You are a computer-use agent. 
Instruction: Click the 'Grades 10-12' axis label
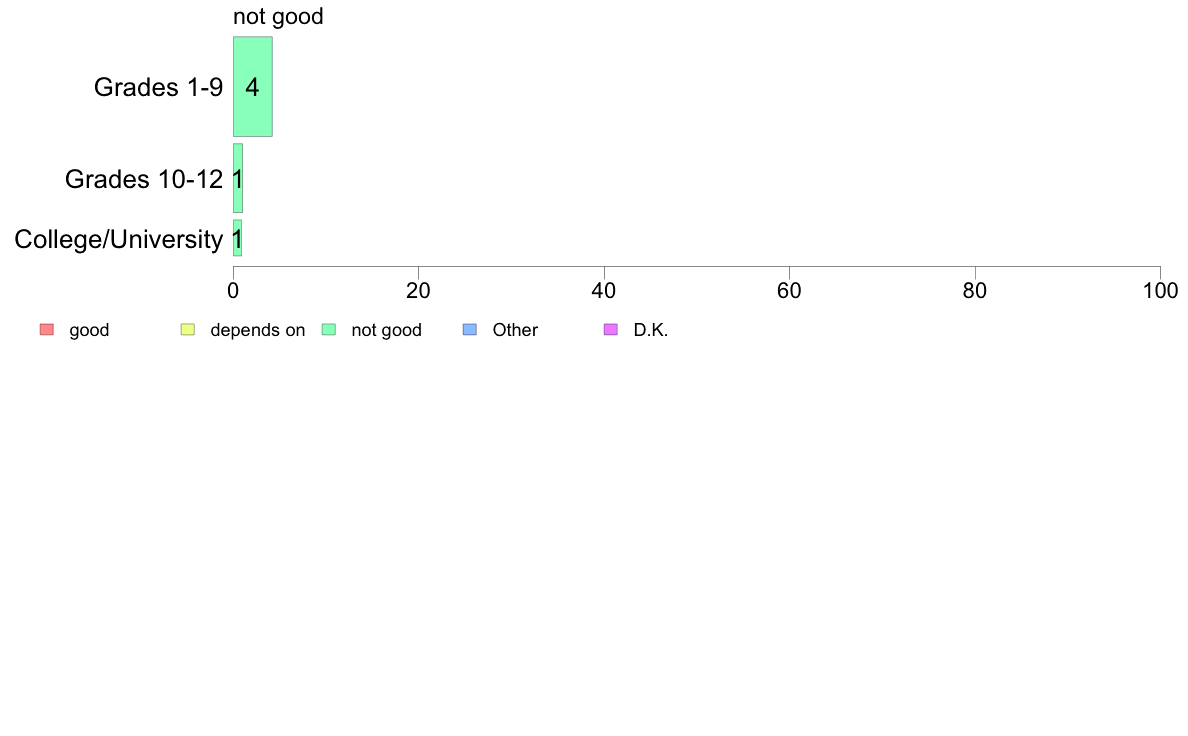coord(144,179)
